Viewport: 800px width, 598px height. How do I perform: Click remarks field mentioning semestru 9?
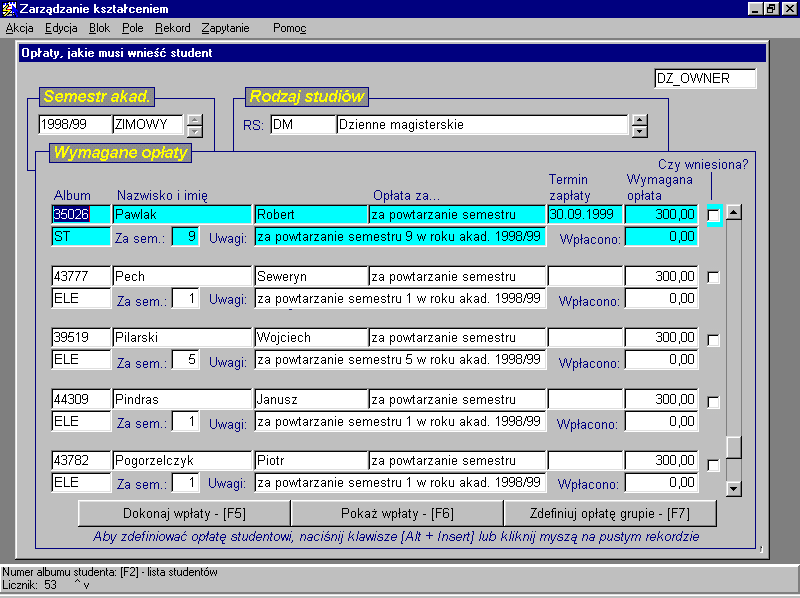(401, 237)
